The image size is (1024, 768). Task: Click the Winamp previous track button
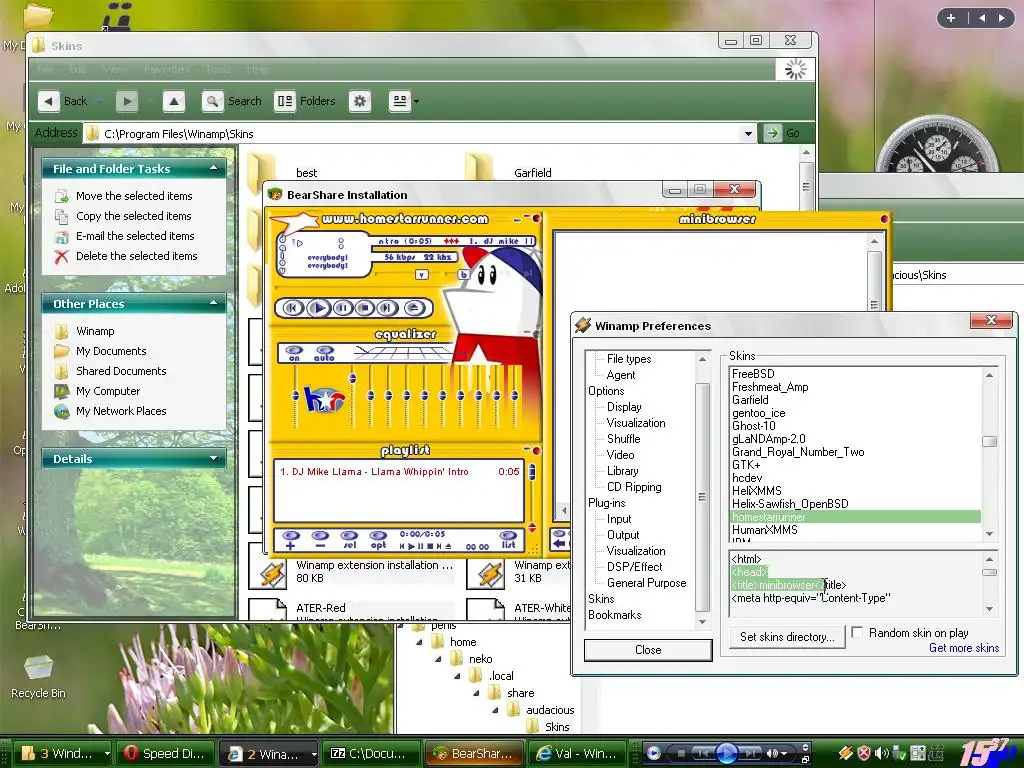point(293,308)
